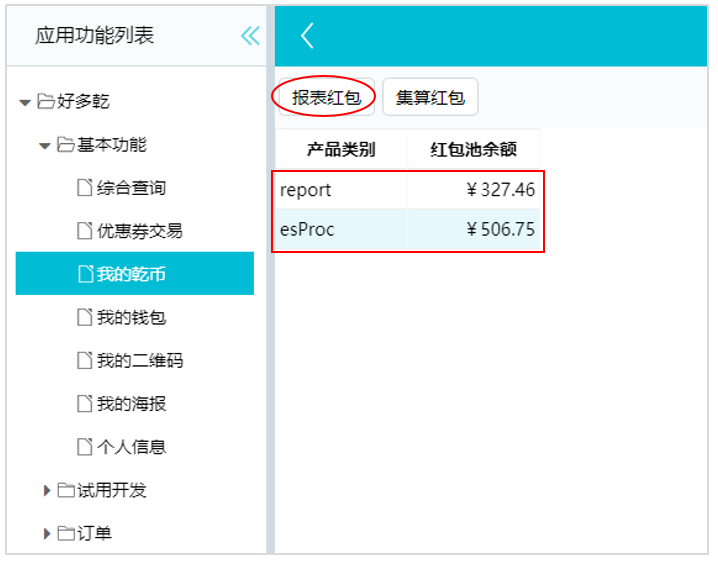Select the 好多乾 root node label
Viewport: 718px width, 562px height.
tap(83, 101)
